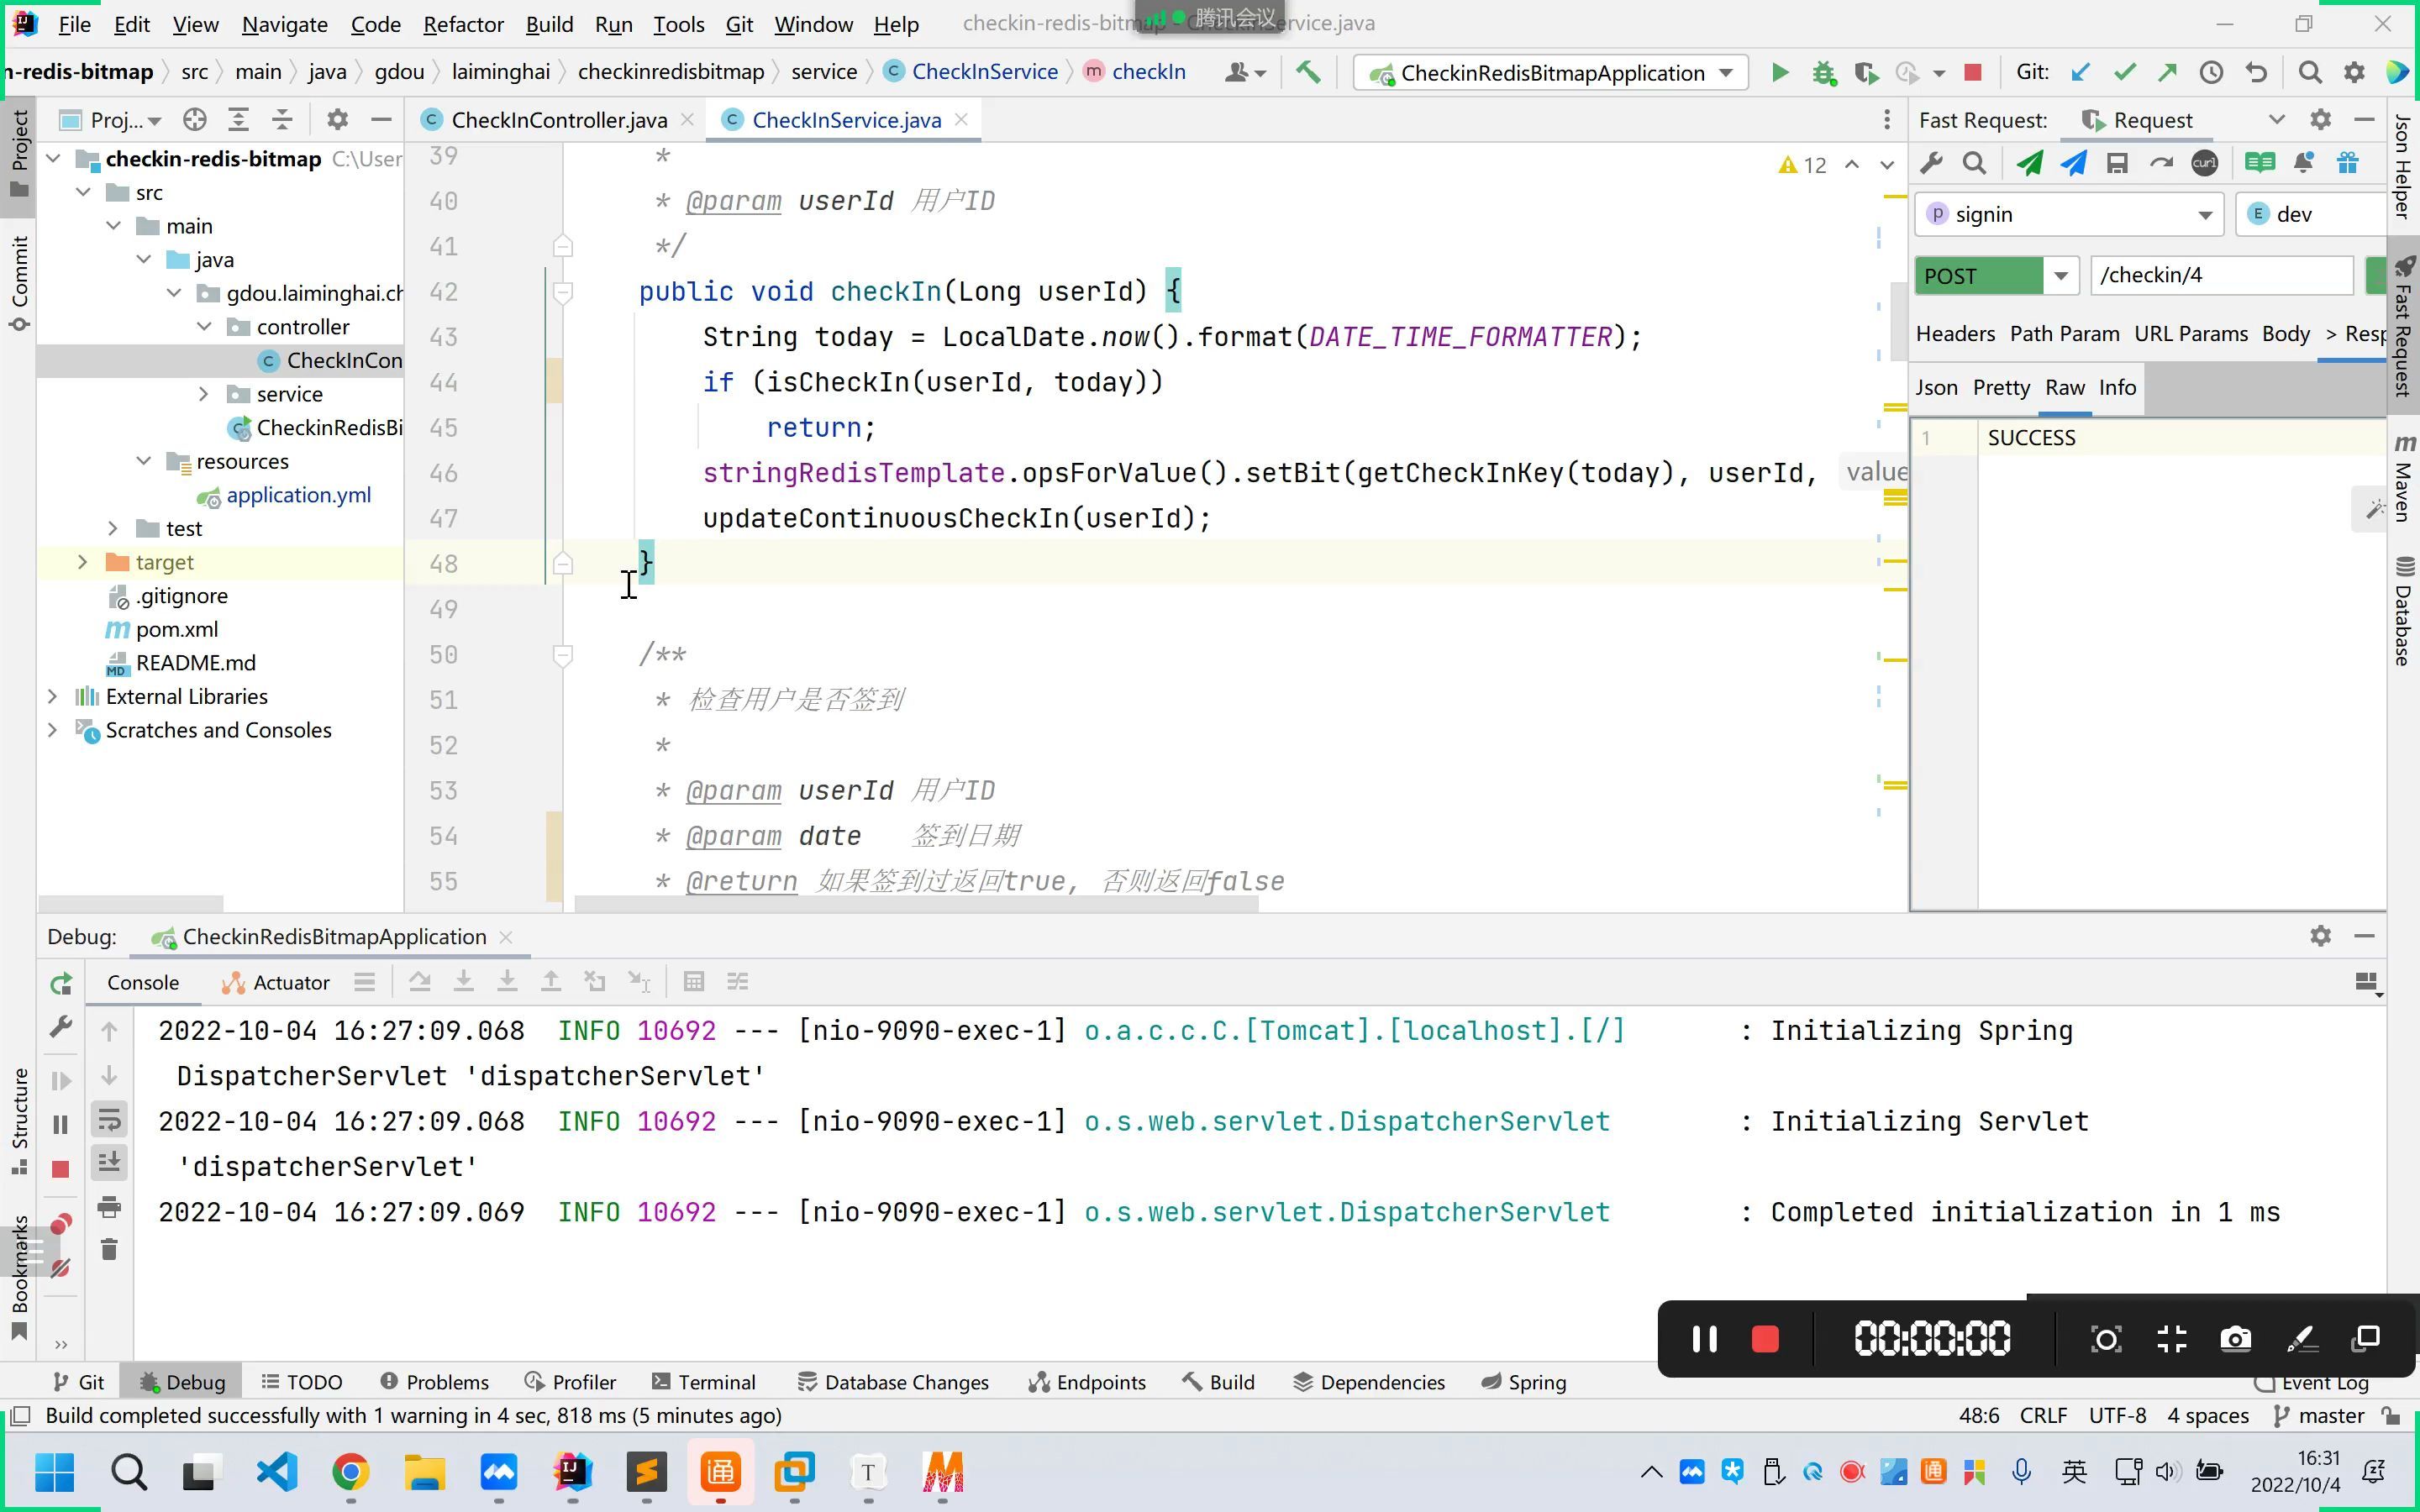The image size is (2420, 1512).
Task: Toggle Mute Breakpoints in Debug panel
Action: pyautogui.click(x=61, y=1269)
